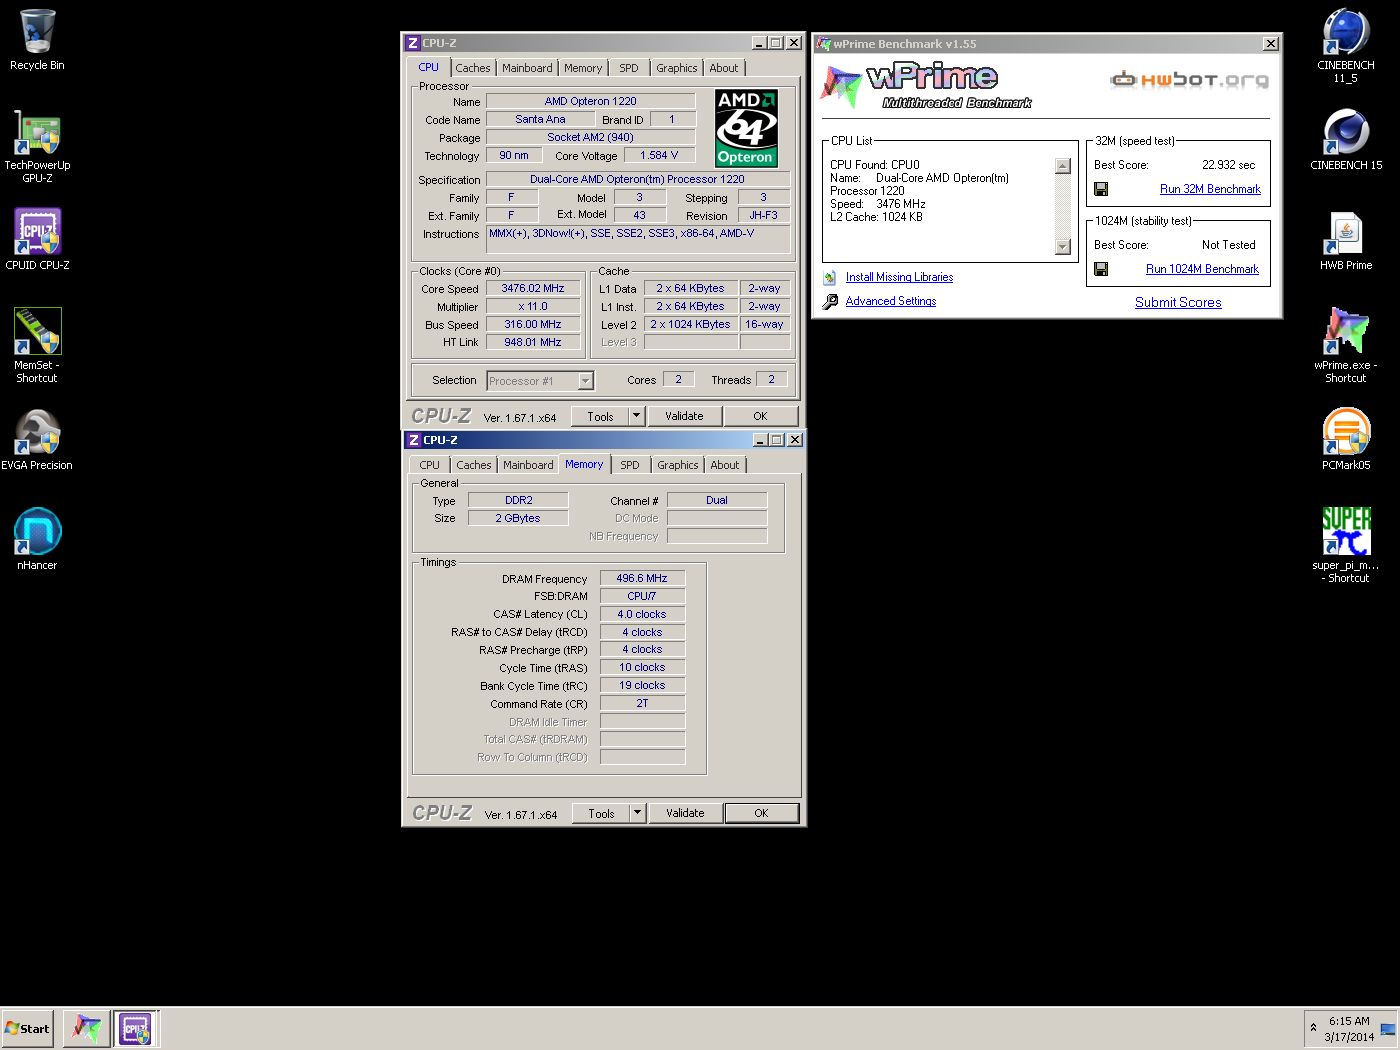Open CINEBENCH 11_5 desktop shortcut
The width and height of the screenshot is (1400, 1050).
coord(1346,45)
